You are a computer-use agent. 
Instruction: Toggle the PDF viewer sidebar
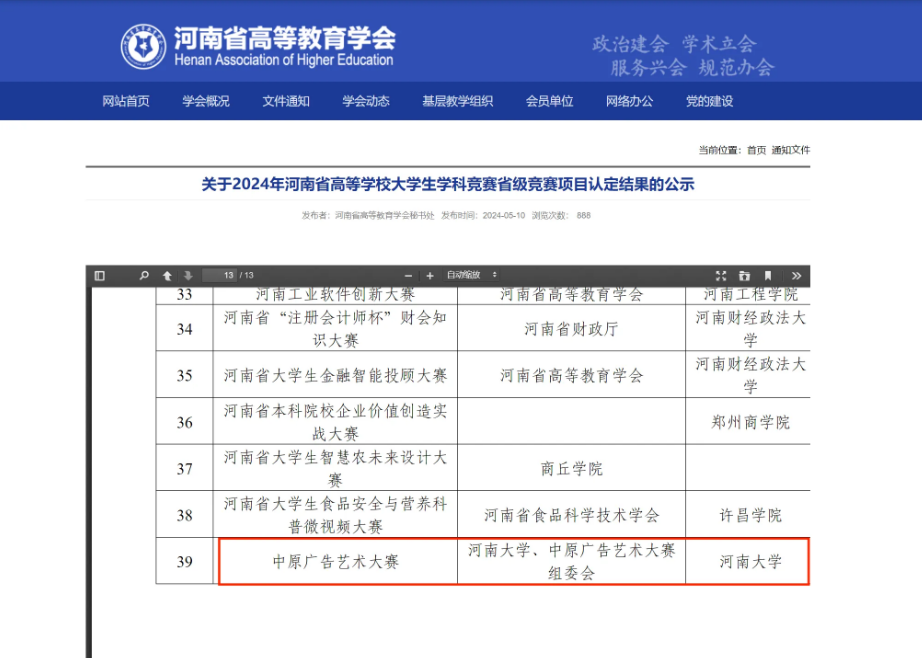(100, 275)
